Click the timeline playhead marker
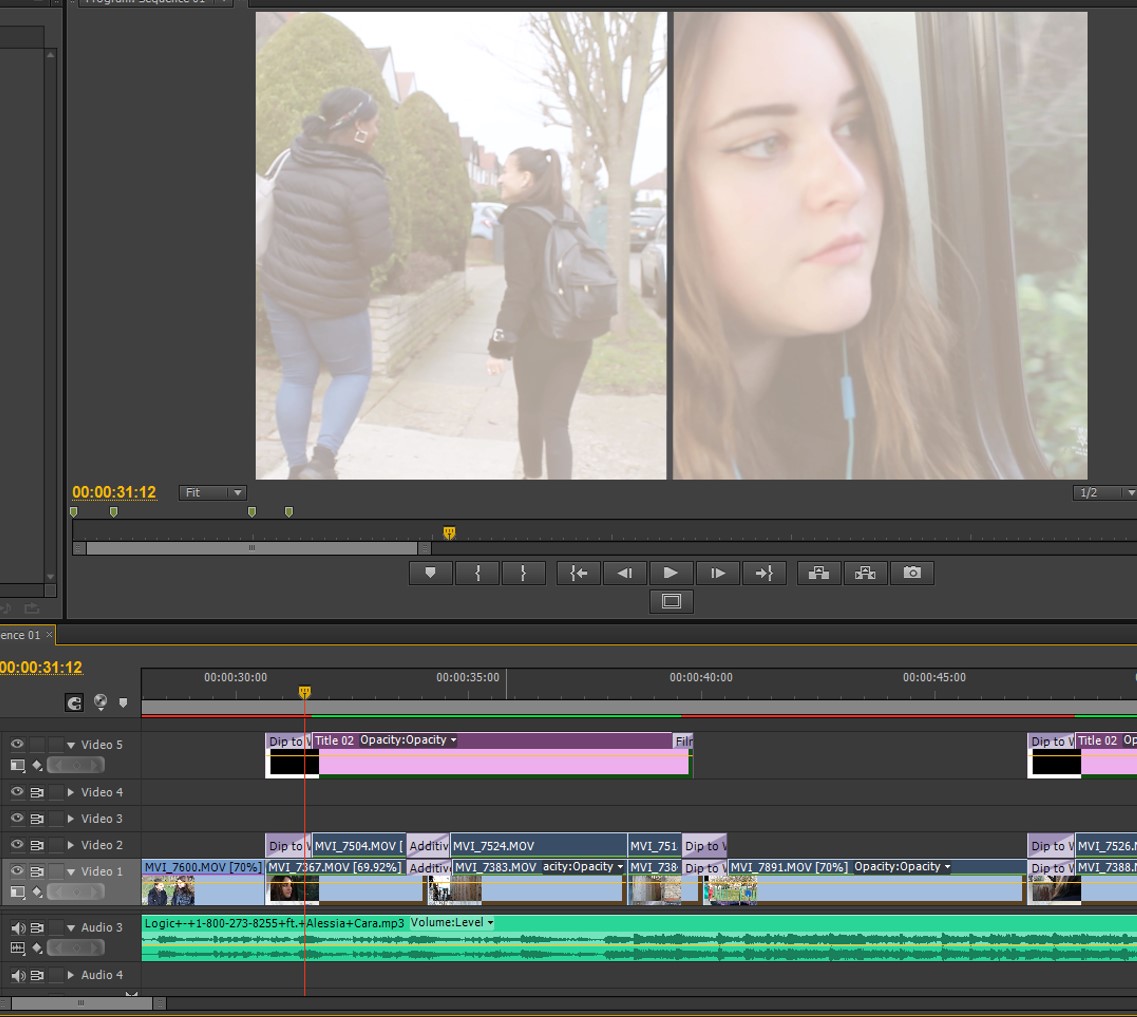The width and height of the screenshot is (1137, 1017). (x=305, y=692)
